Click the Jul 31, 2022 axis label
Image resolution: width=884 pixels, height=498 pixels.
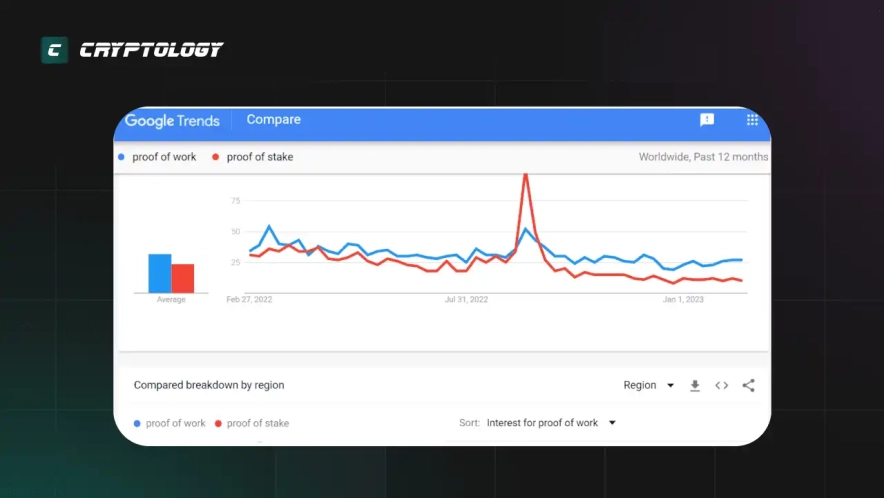point(466,299)
